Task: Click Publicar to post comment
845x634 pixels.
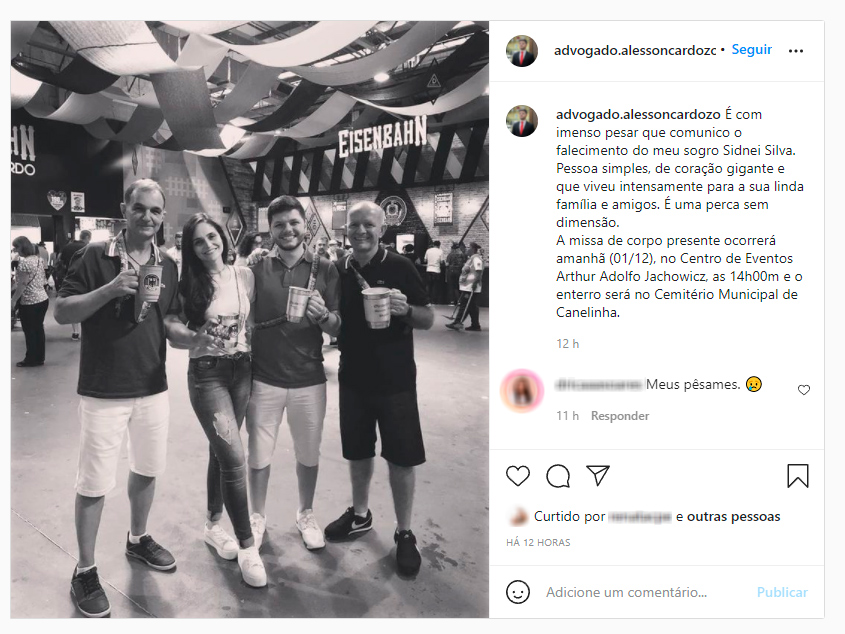Action: [x=782, y=592]
